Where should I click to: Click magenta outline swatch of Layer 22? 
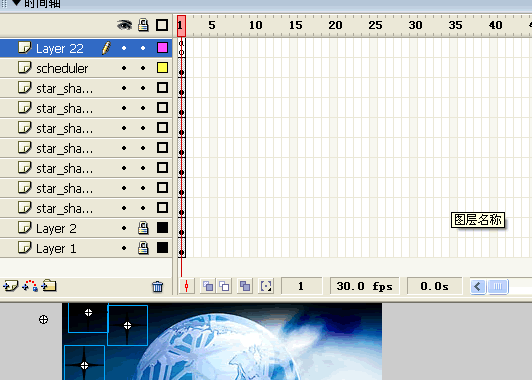point(162,48)
